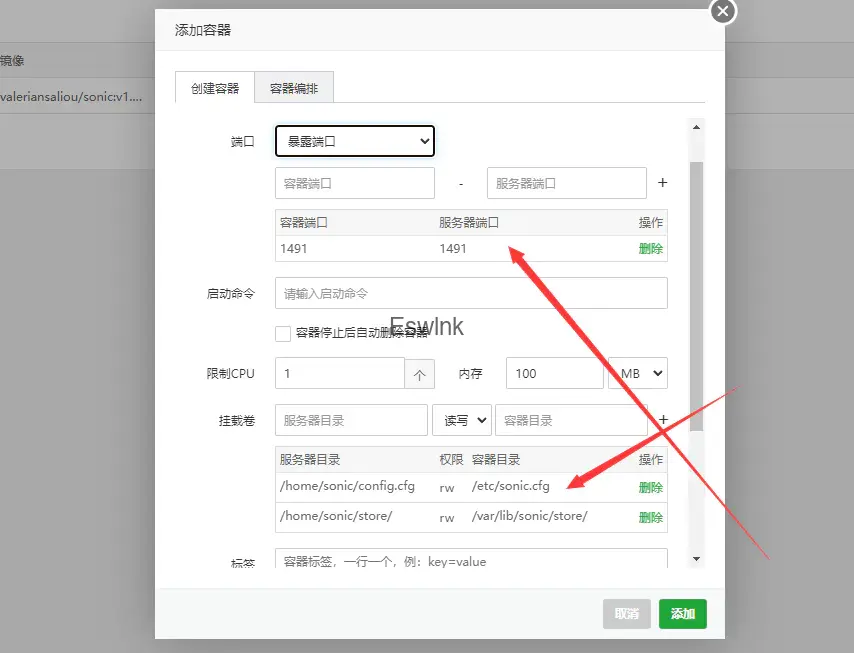This screenshot has width=854, height=653.
Task: Switch to the 容器编排 tab
Action: (294, 88)
